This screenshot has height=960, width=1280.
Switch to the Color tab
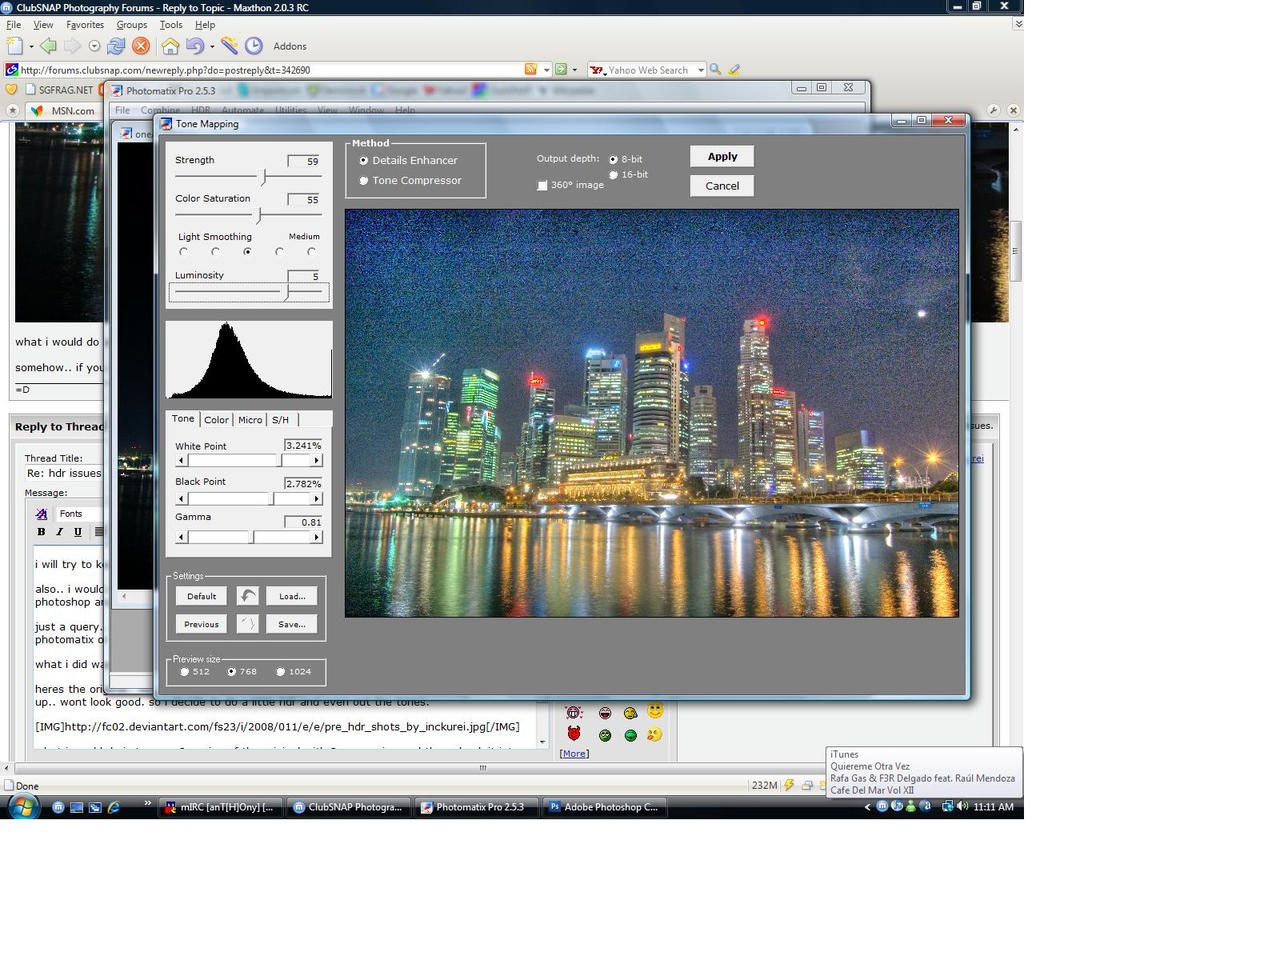click(216, 420)
